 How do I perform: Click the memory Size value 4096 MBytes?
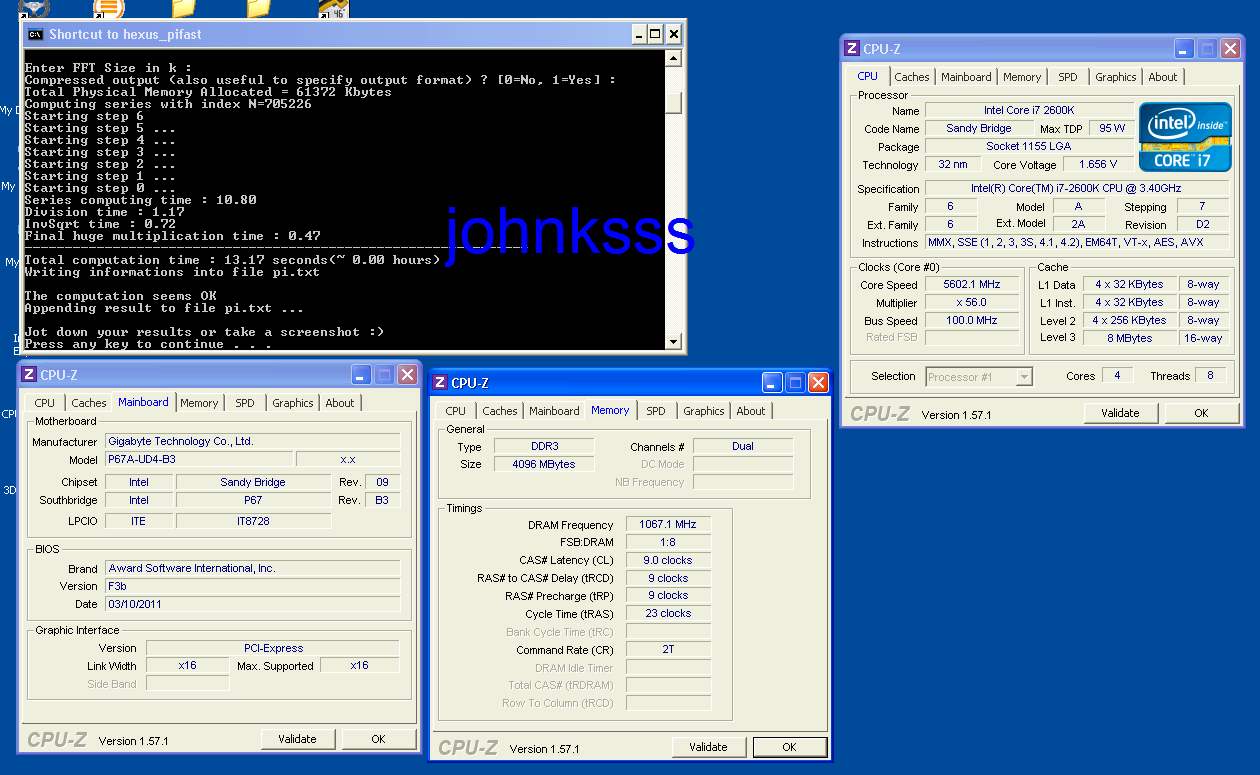point(544,464)
